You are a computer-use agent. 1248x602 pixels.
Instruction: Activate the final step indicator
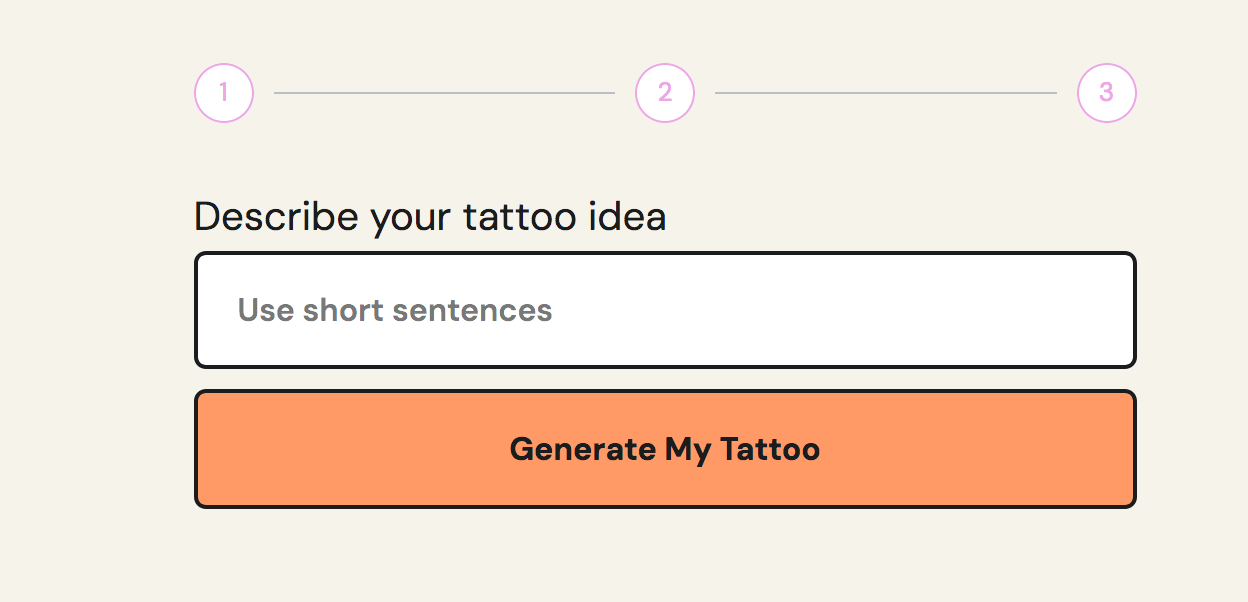pos(1106,92)
